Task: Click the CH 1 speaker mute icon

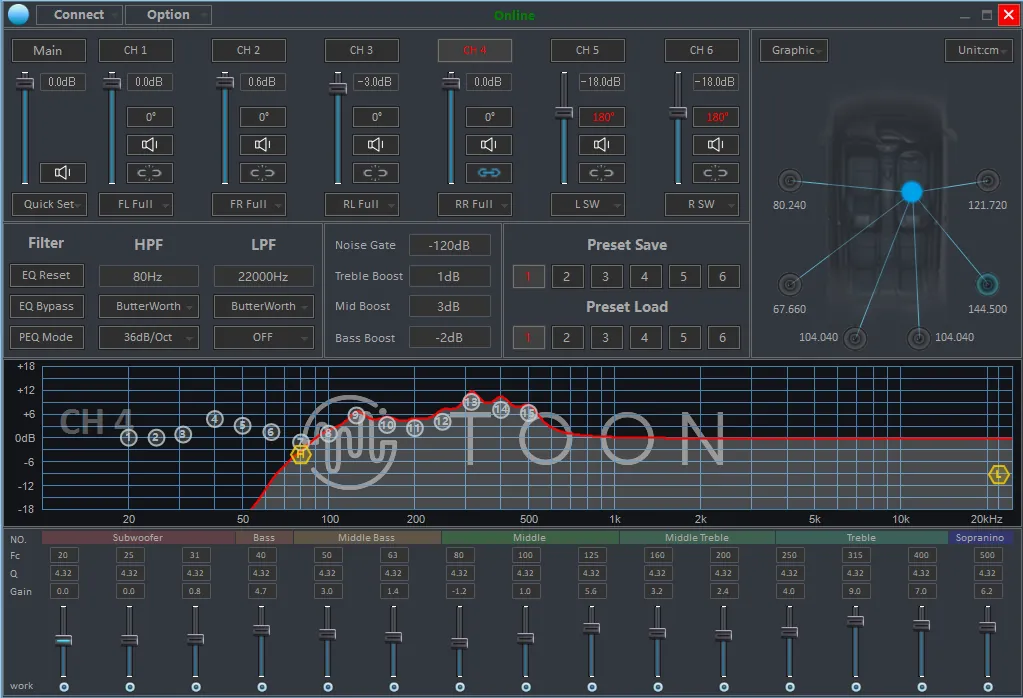Action: tap(149, 145)
